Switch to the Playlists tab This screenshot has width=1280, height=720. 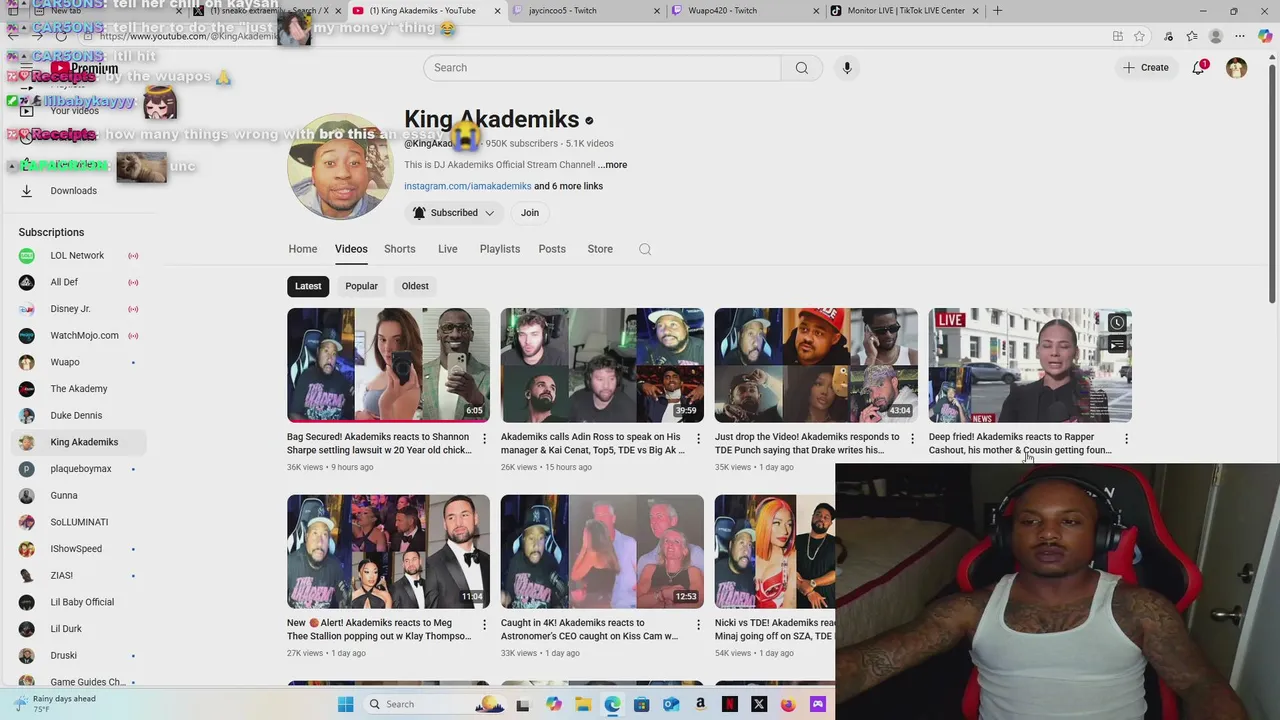coord(500,249)
